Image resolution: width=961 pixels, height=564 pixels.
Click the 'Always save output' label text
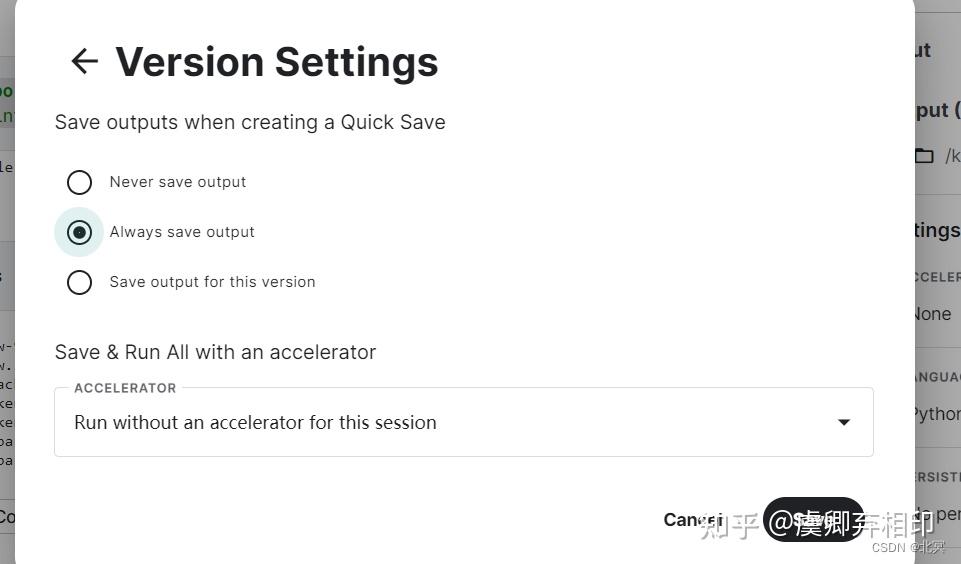pos(182,232)
